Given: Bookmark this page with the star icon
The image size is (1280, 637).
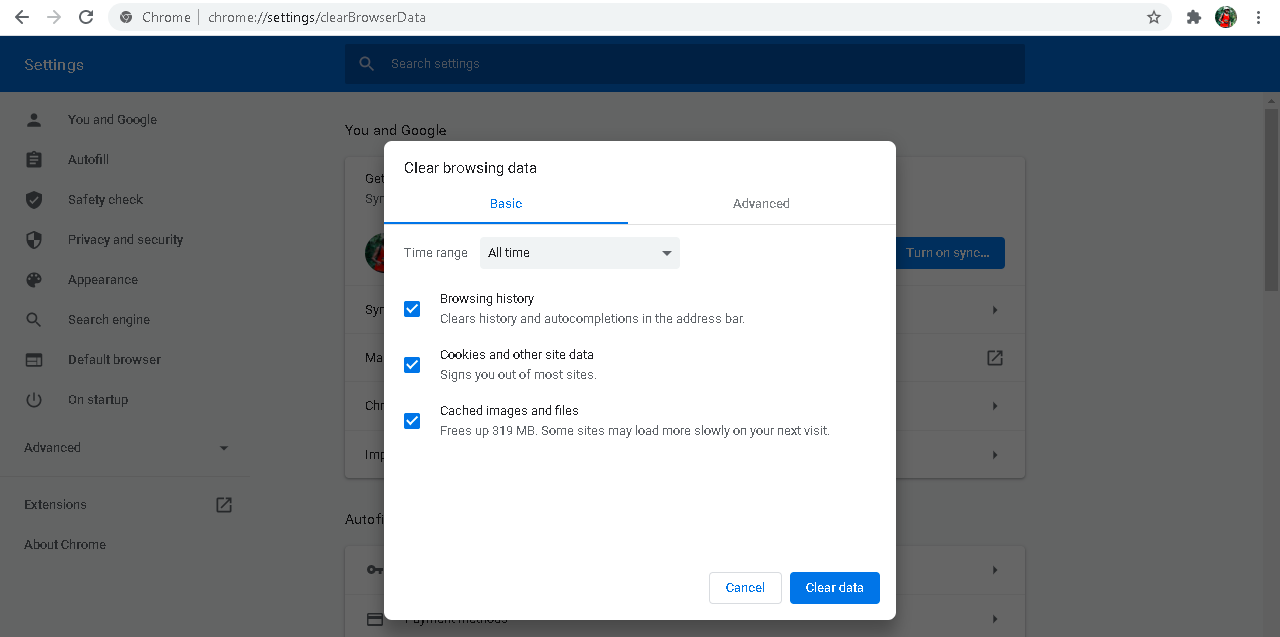Looking at the screenshot, I should click(x=1153, y=17).
